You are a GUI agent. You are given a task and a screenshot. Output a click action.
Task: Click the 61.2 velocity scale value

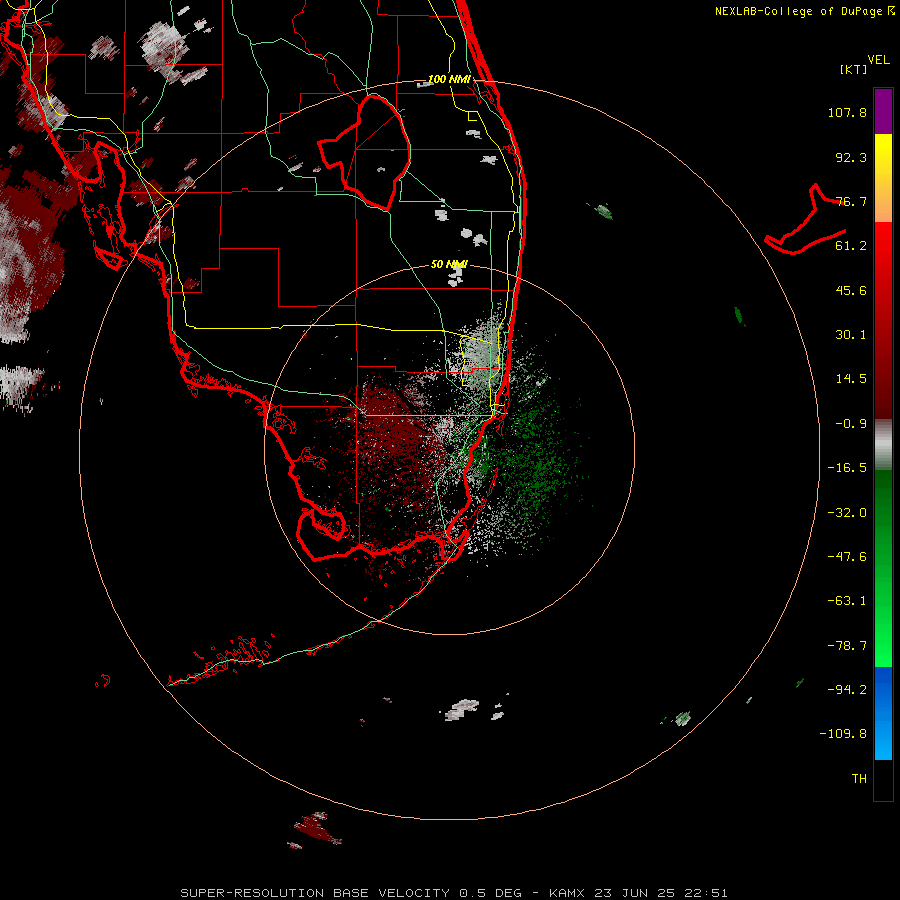point(851,246)
